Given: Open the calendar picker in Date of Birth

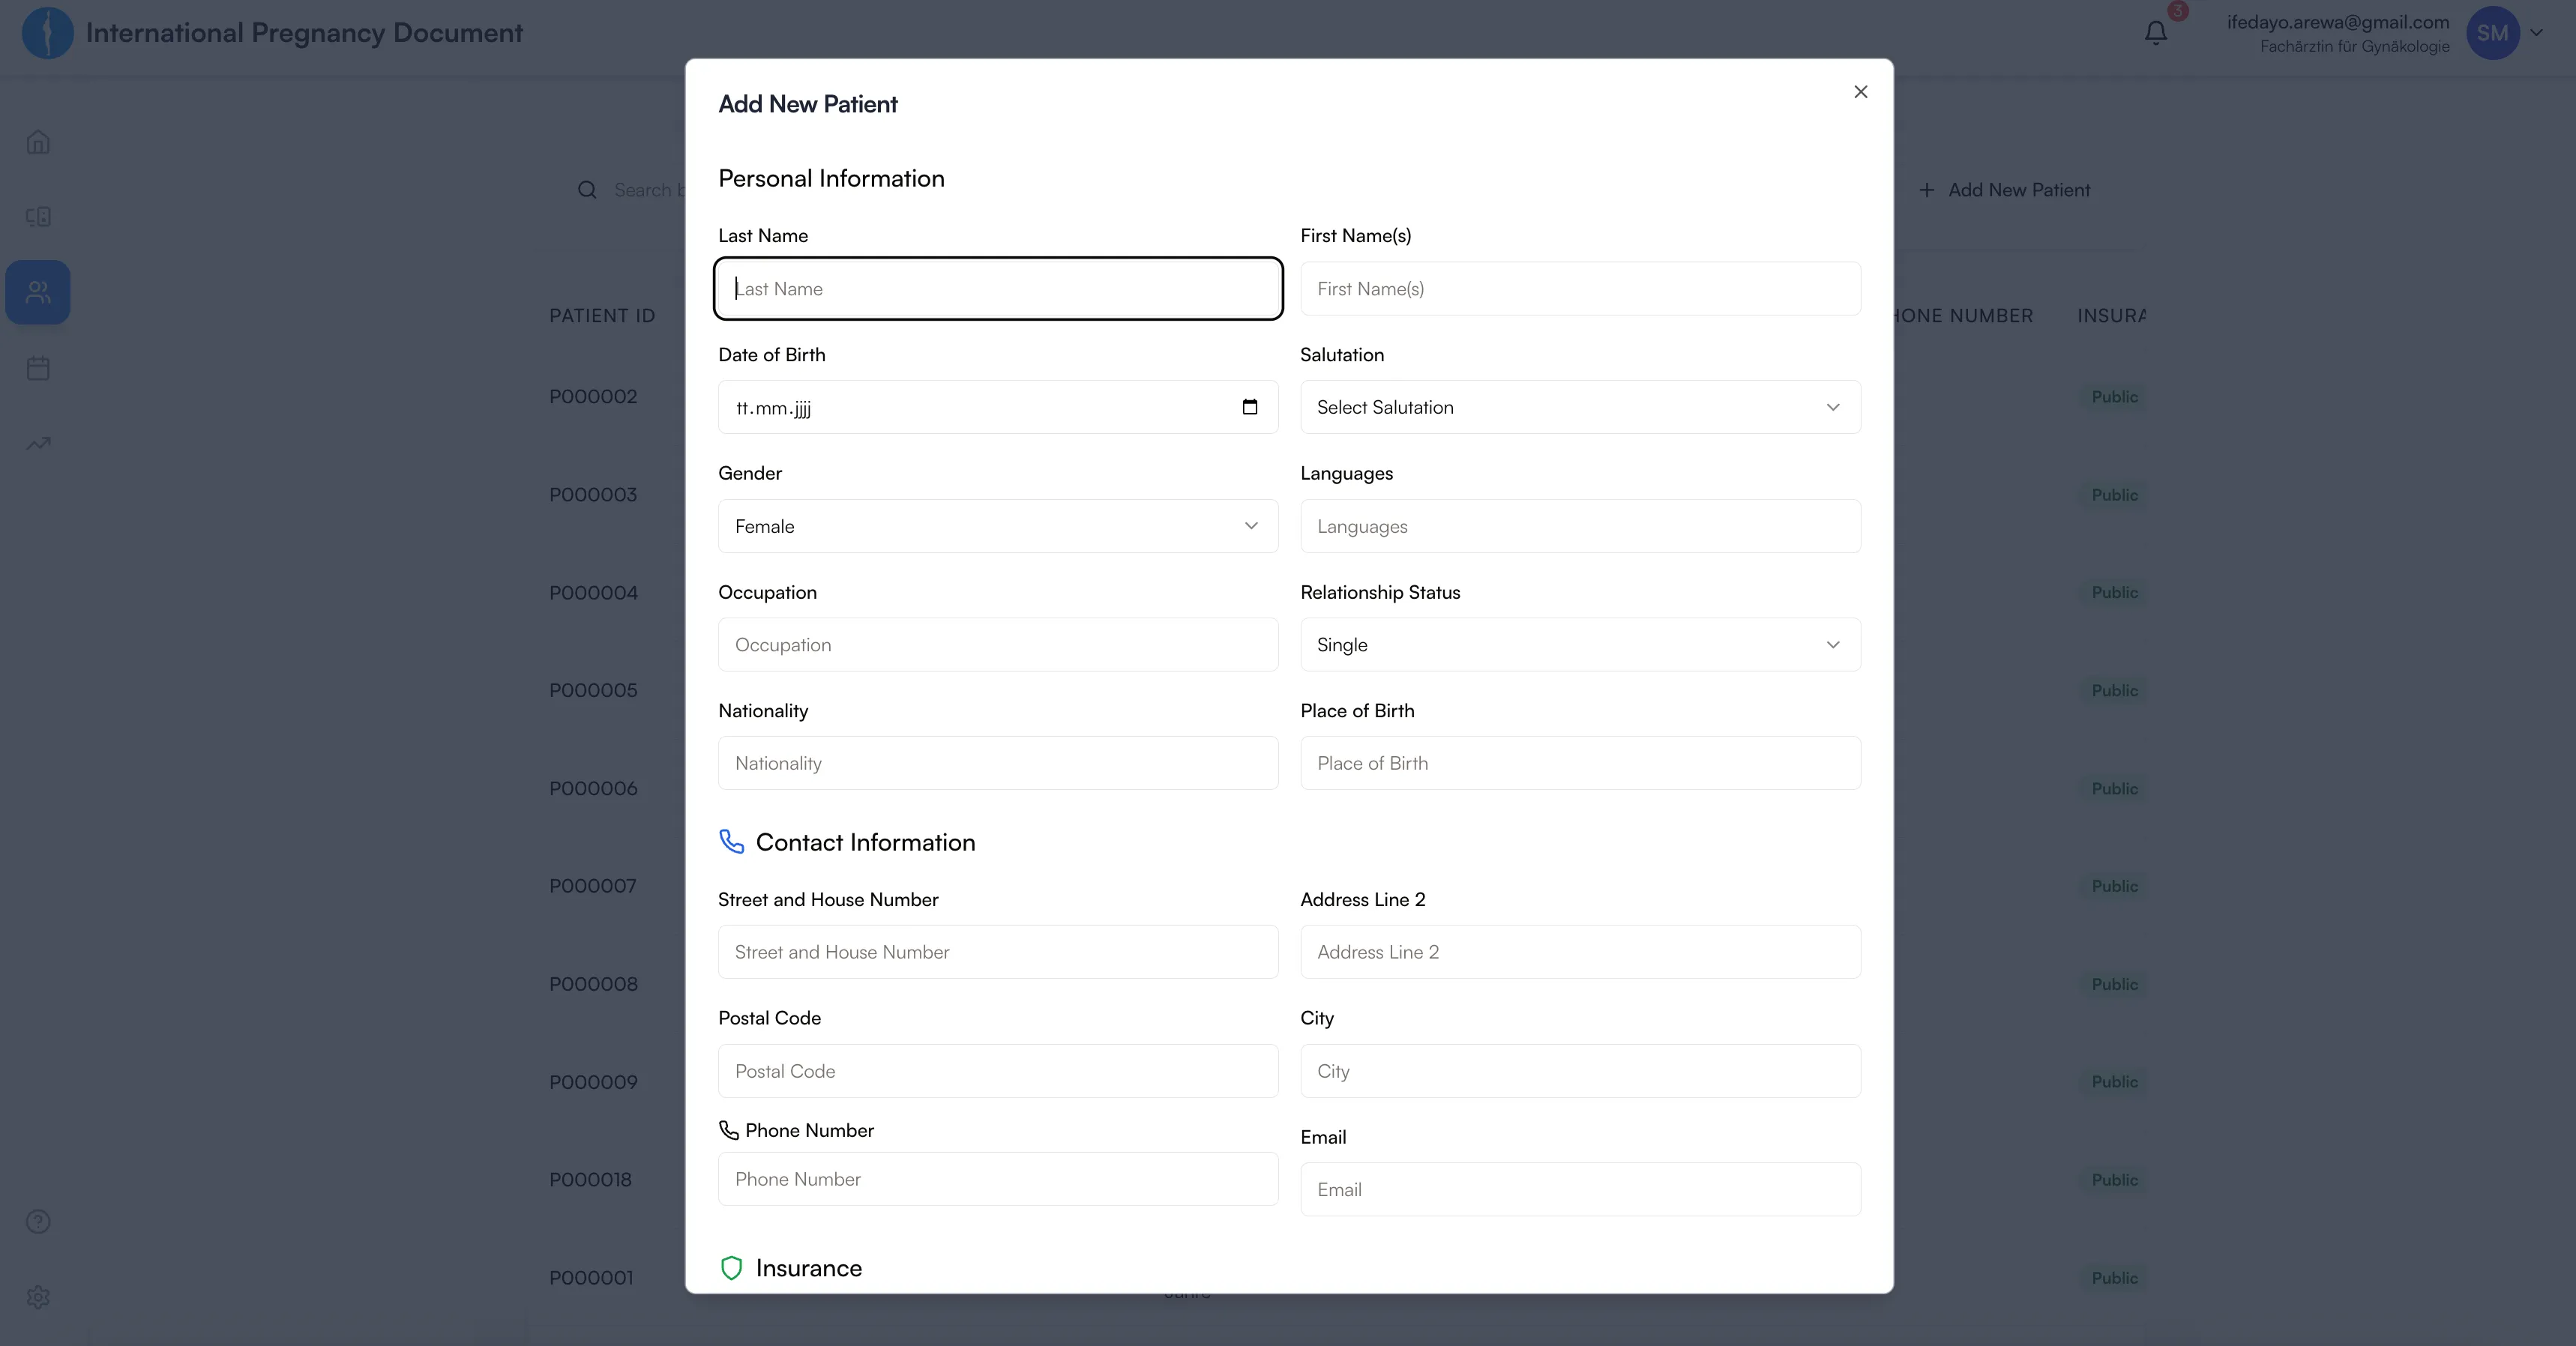Looking at the screenshot, I should point(1249,407).
